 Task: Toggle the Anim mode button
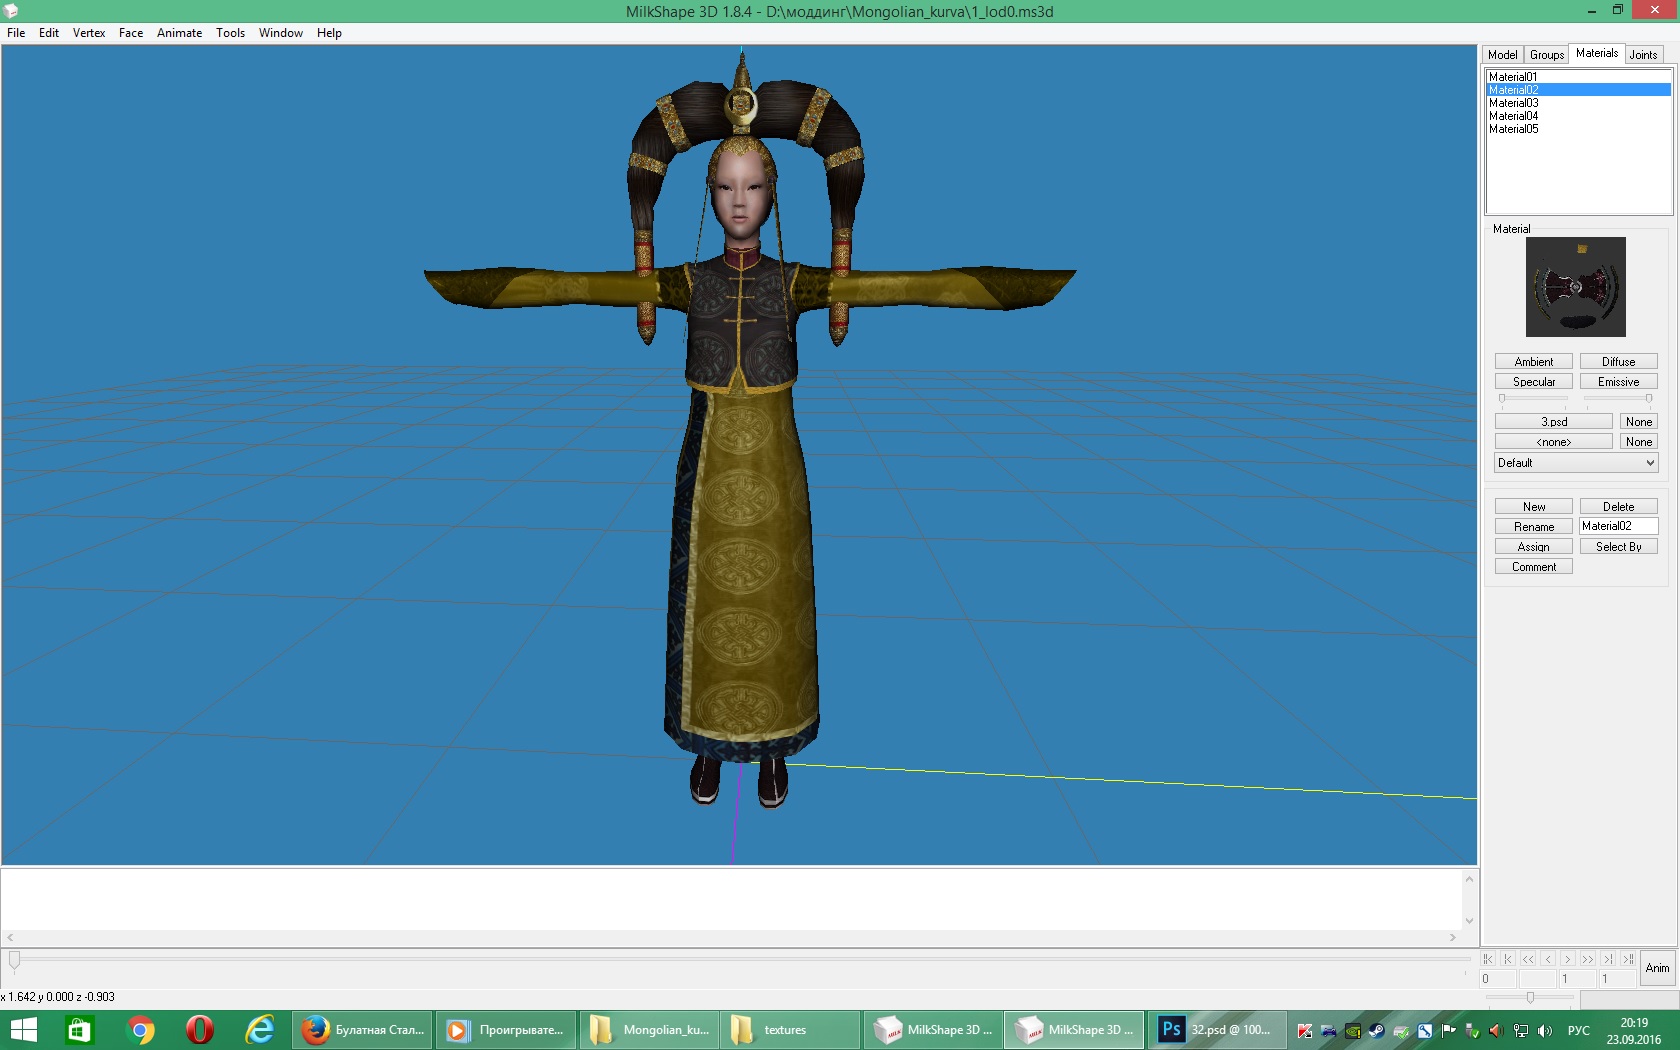[1658, 967]
